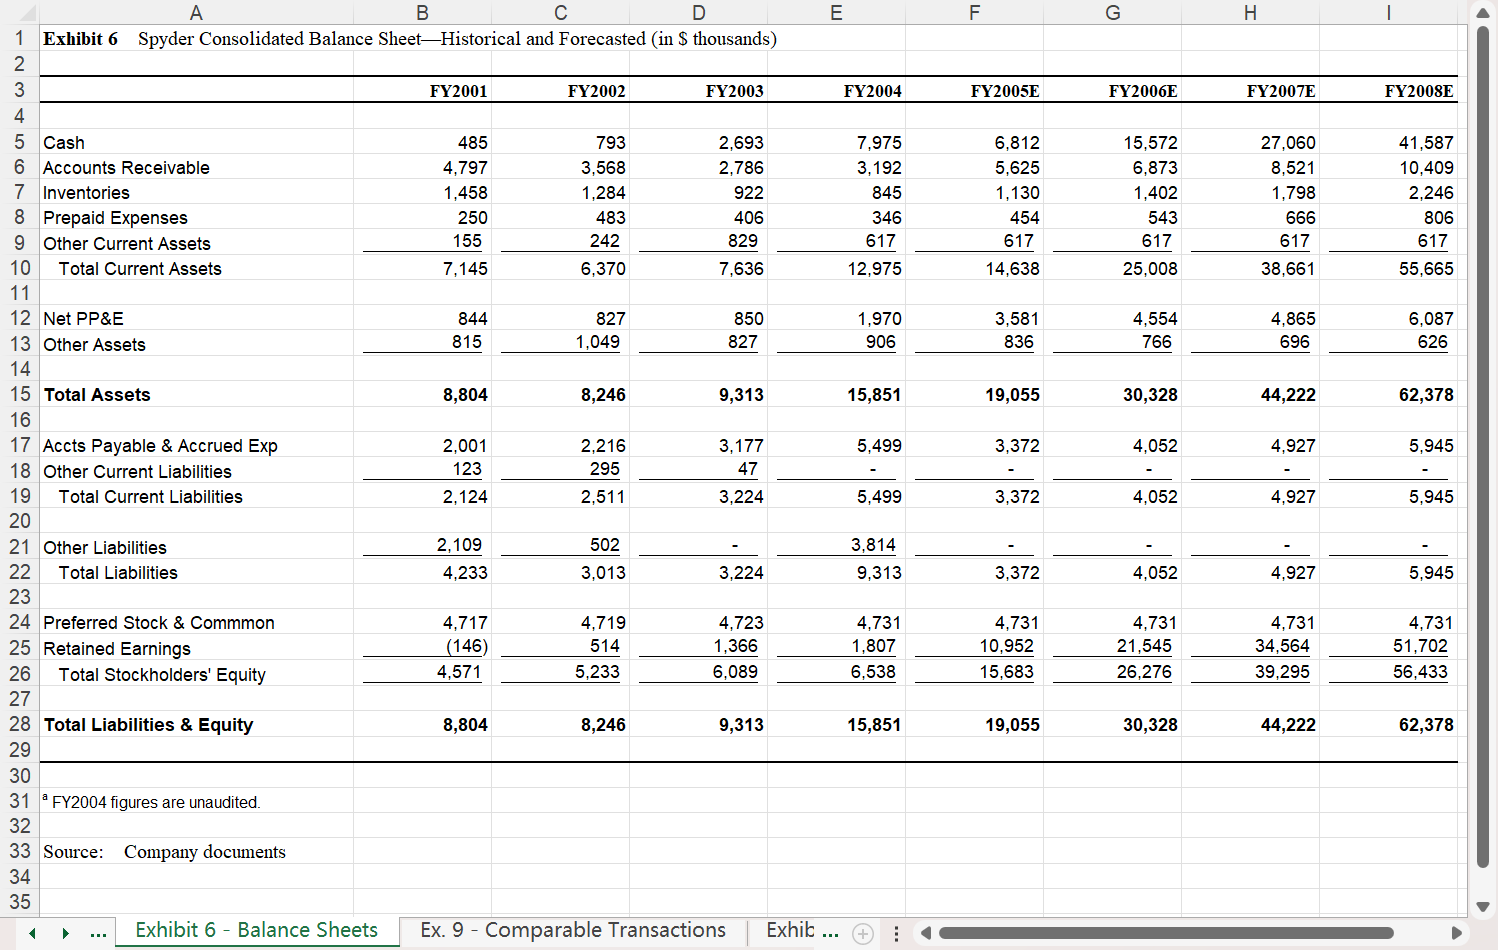Select Inventories FY2007E value 1,798
The height and width of the screenshot is (950, 1498).
[1250, 192]
